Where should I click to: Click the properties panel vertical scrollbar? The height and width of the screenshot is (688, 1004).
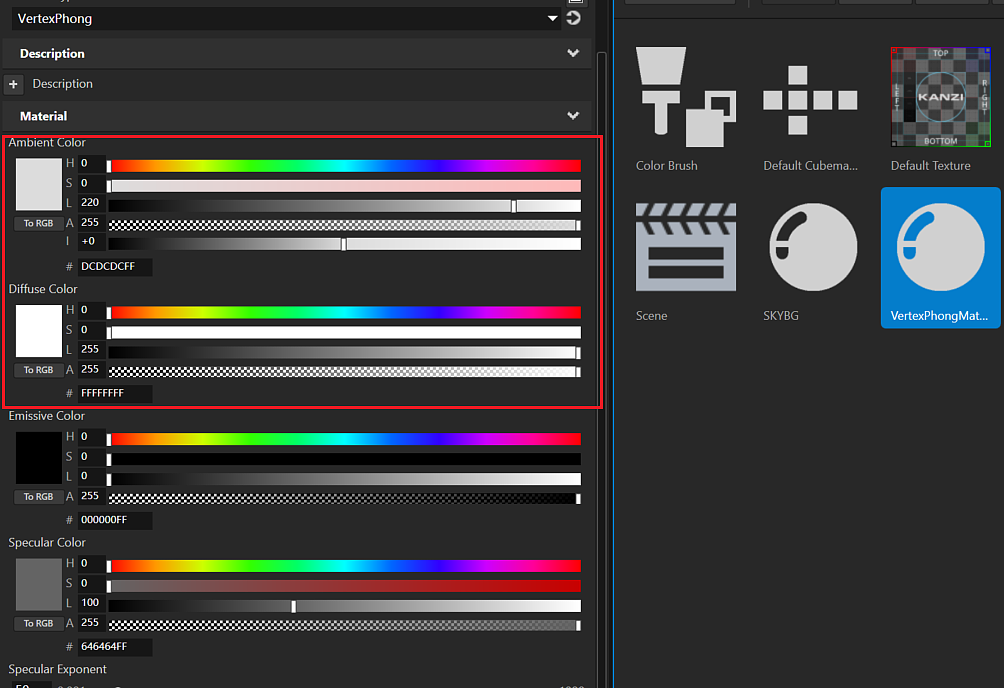point(601,370)
